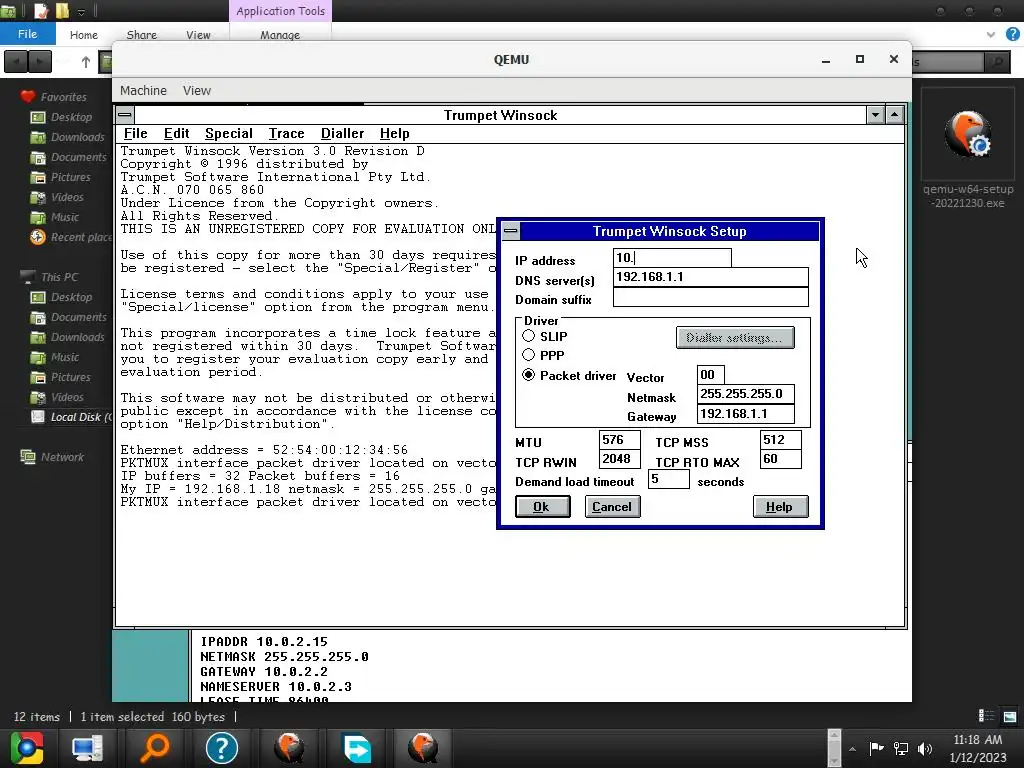
Task: Click the TCP RWIN field
Action: 619,459
